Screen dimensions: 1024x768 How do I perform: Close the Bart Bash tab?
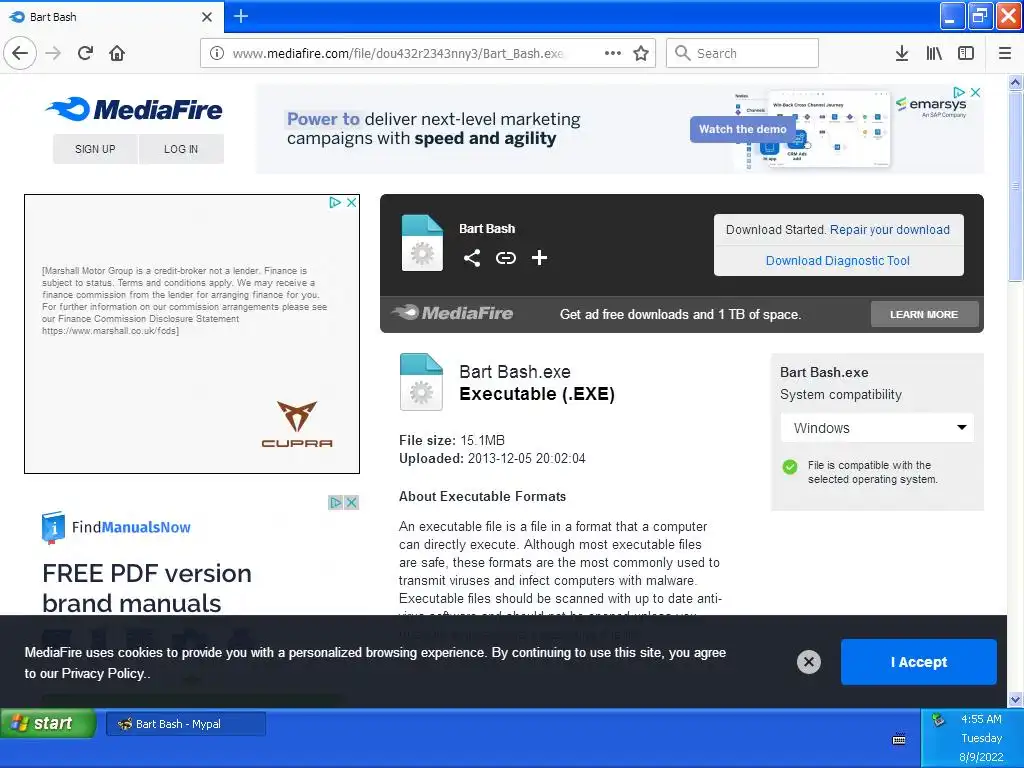tap(207, 17)
